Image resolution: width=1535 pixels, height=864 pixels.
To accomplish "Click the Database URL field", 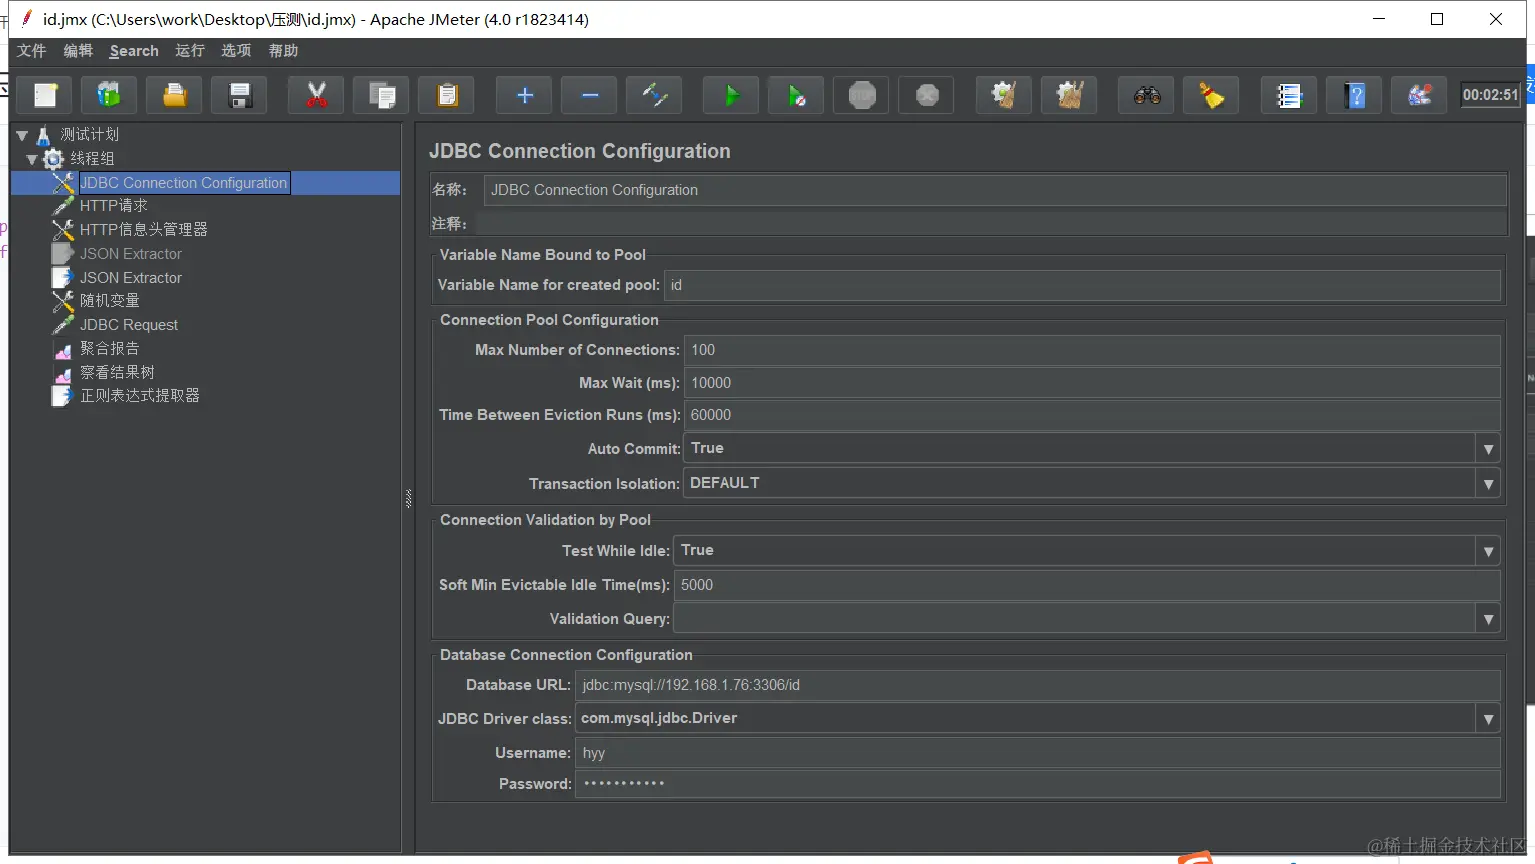I will coord(1038,685).
